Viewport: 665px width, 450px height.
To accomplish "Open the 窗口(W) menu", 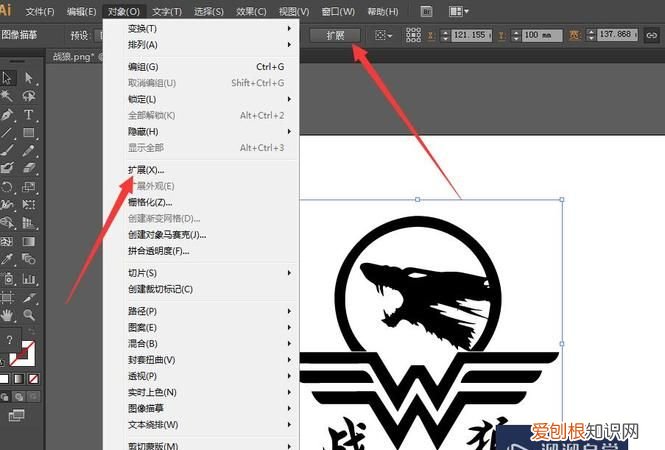I will pos(338,12).
